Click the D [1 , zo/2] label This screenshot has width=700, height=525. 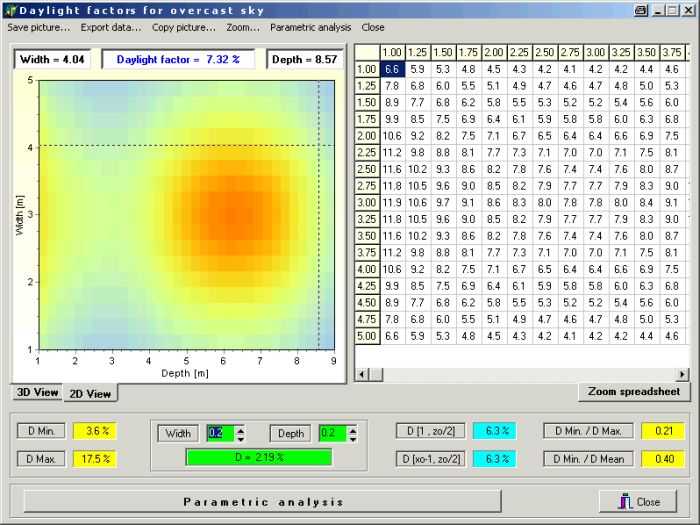430,431
